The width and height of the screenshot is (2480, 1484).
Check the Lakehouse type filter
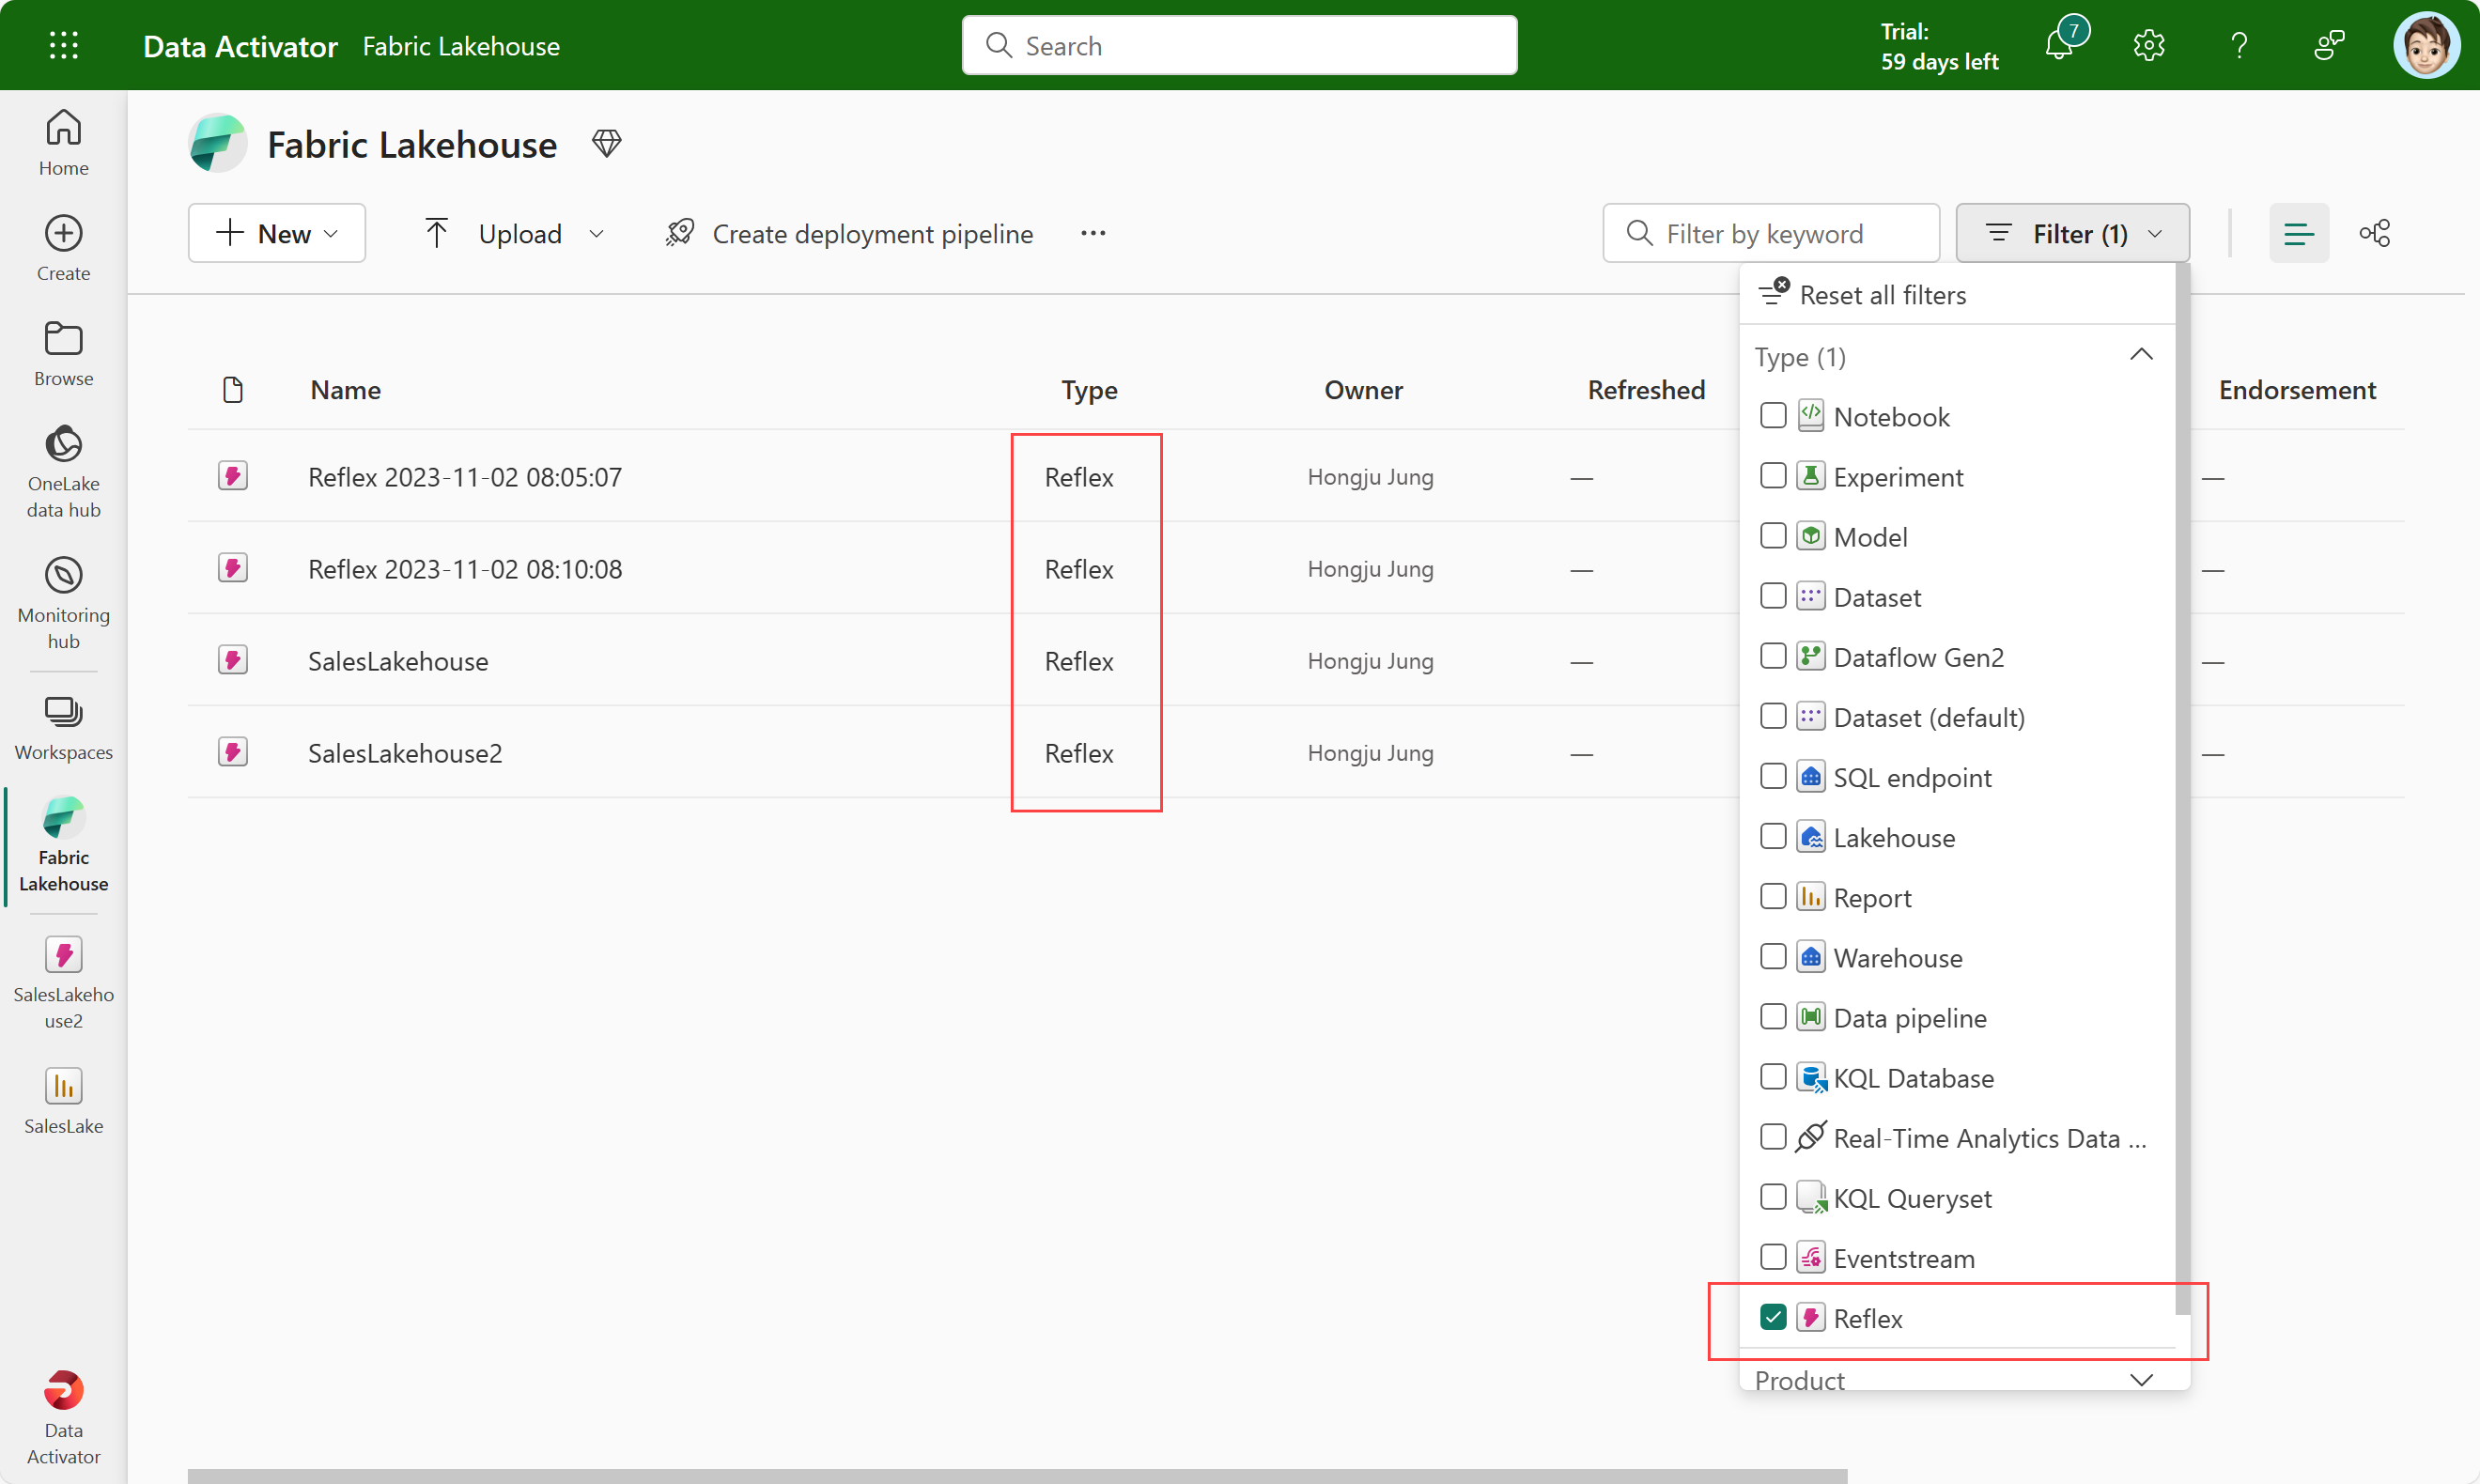(1772, 837)
